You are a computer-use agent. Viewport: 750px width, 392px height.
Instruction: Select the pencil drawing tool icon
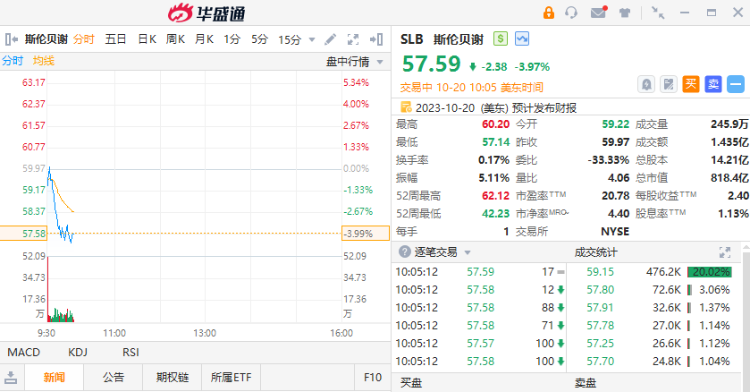330,39
